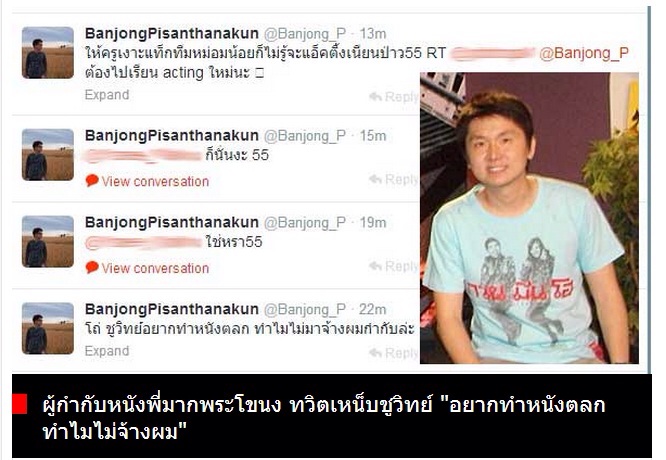Click the Thai headline text in the black banner
This screenshot has height=460, width=666.
[x=324, y=418]
